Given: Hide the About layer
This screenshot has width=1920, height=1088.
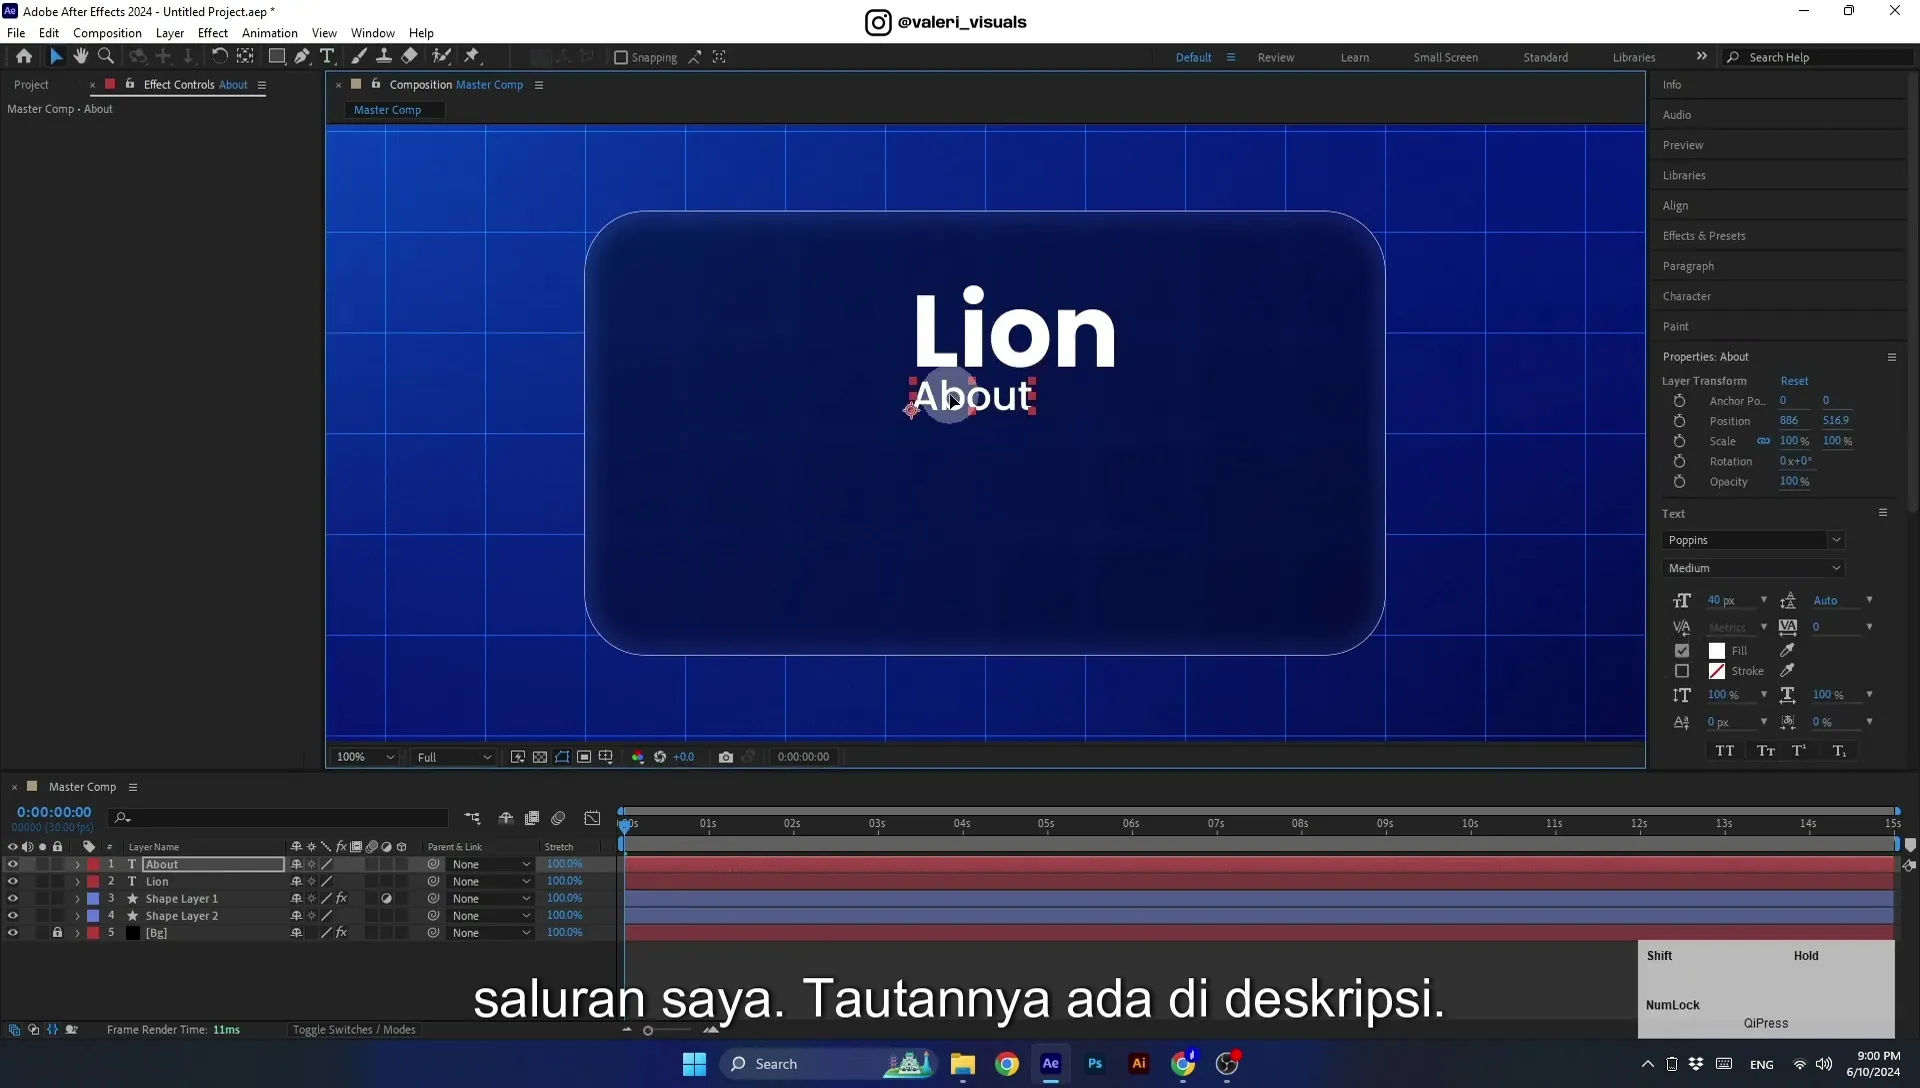Looking at the screenshot, I should click(x=13, y=865).
